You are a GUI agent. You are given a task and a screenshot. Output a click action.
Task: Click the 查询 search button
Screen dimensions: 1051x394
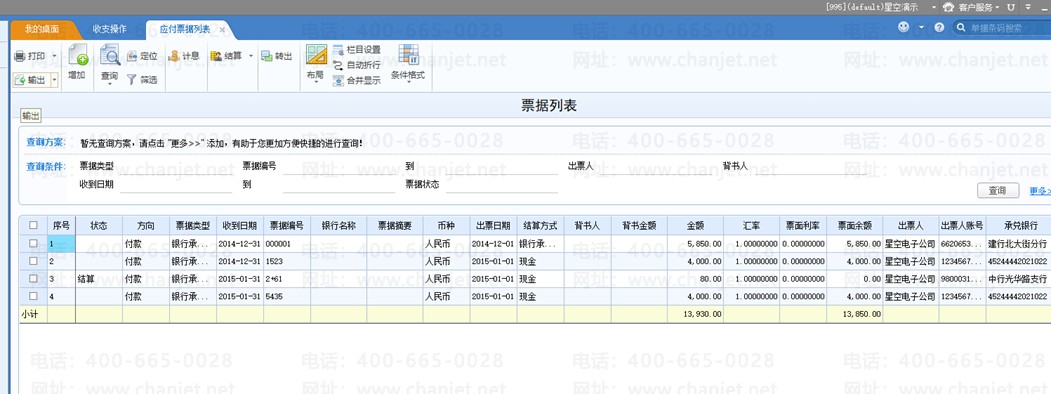pyautogui.click(x=997, y=191)
